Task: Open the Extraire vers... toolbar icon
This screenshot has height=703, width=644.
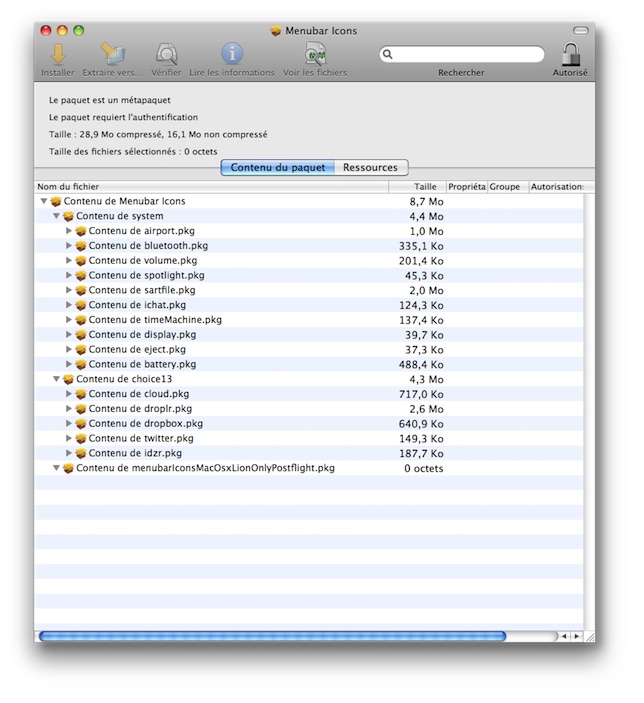Action: [112, 54]
